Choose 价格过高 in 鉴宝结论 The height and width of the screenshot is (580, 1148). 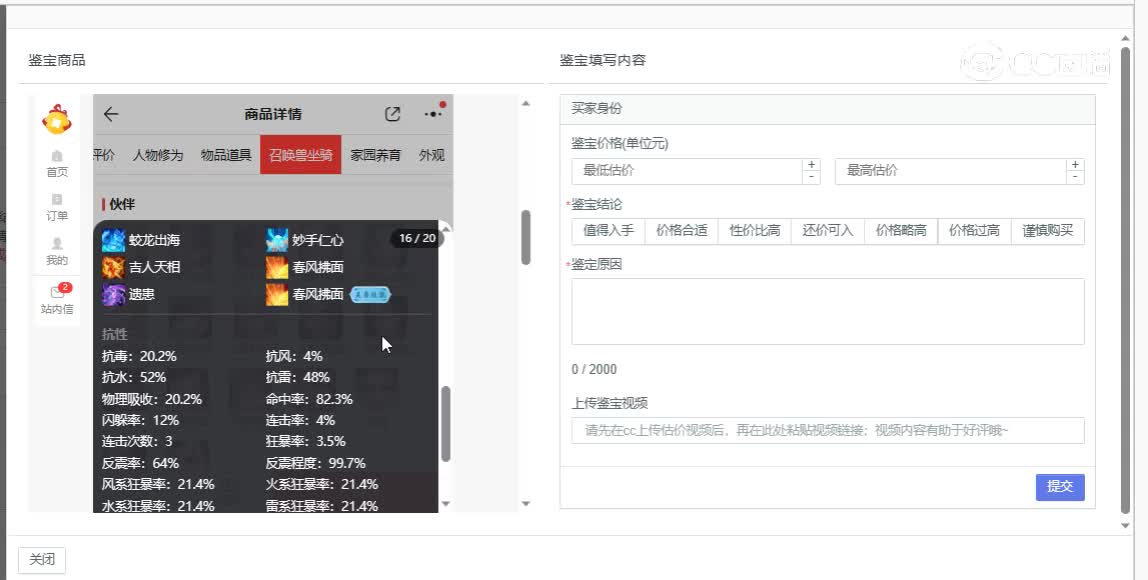pyautogui.click(x=973, y=231)
